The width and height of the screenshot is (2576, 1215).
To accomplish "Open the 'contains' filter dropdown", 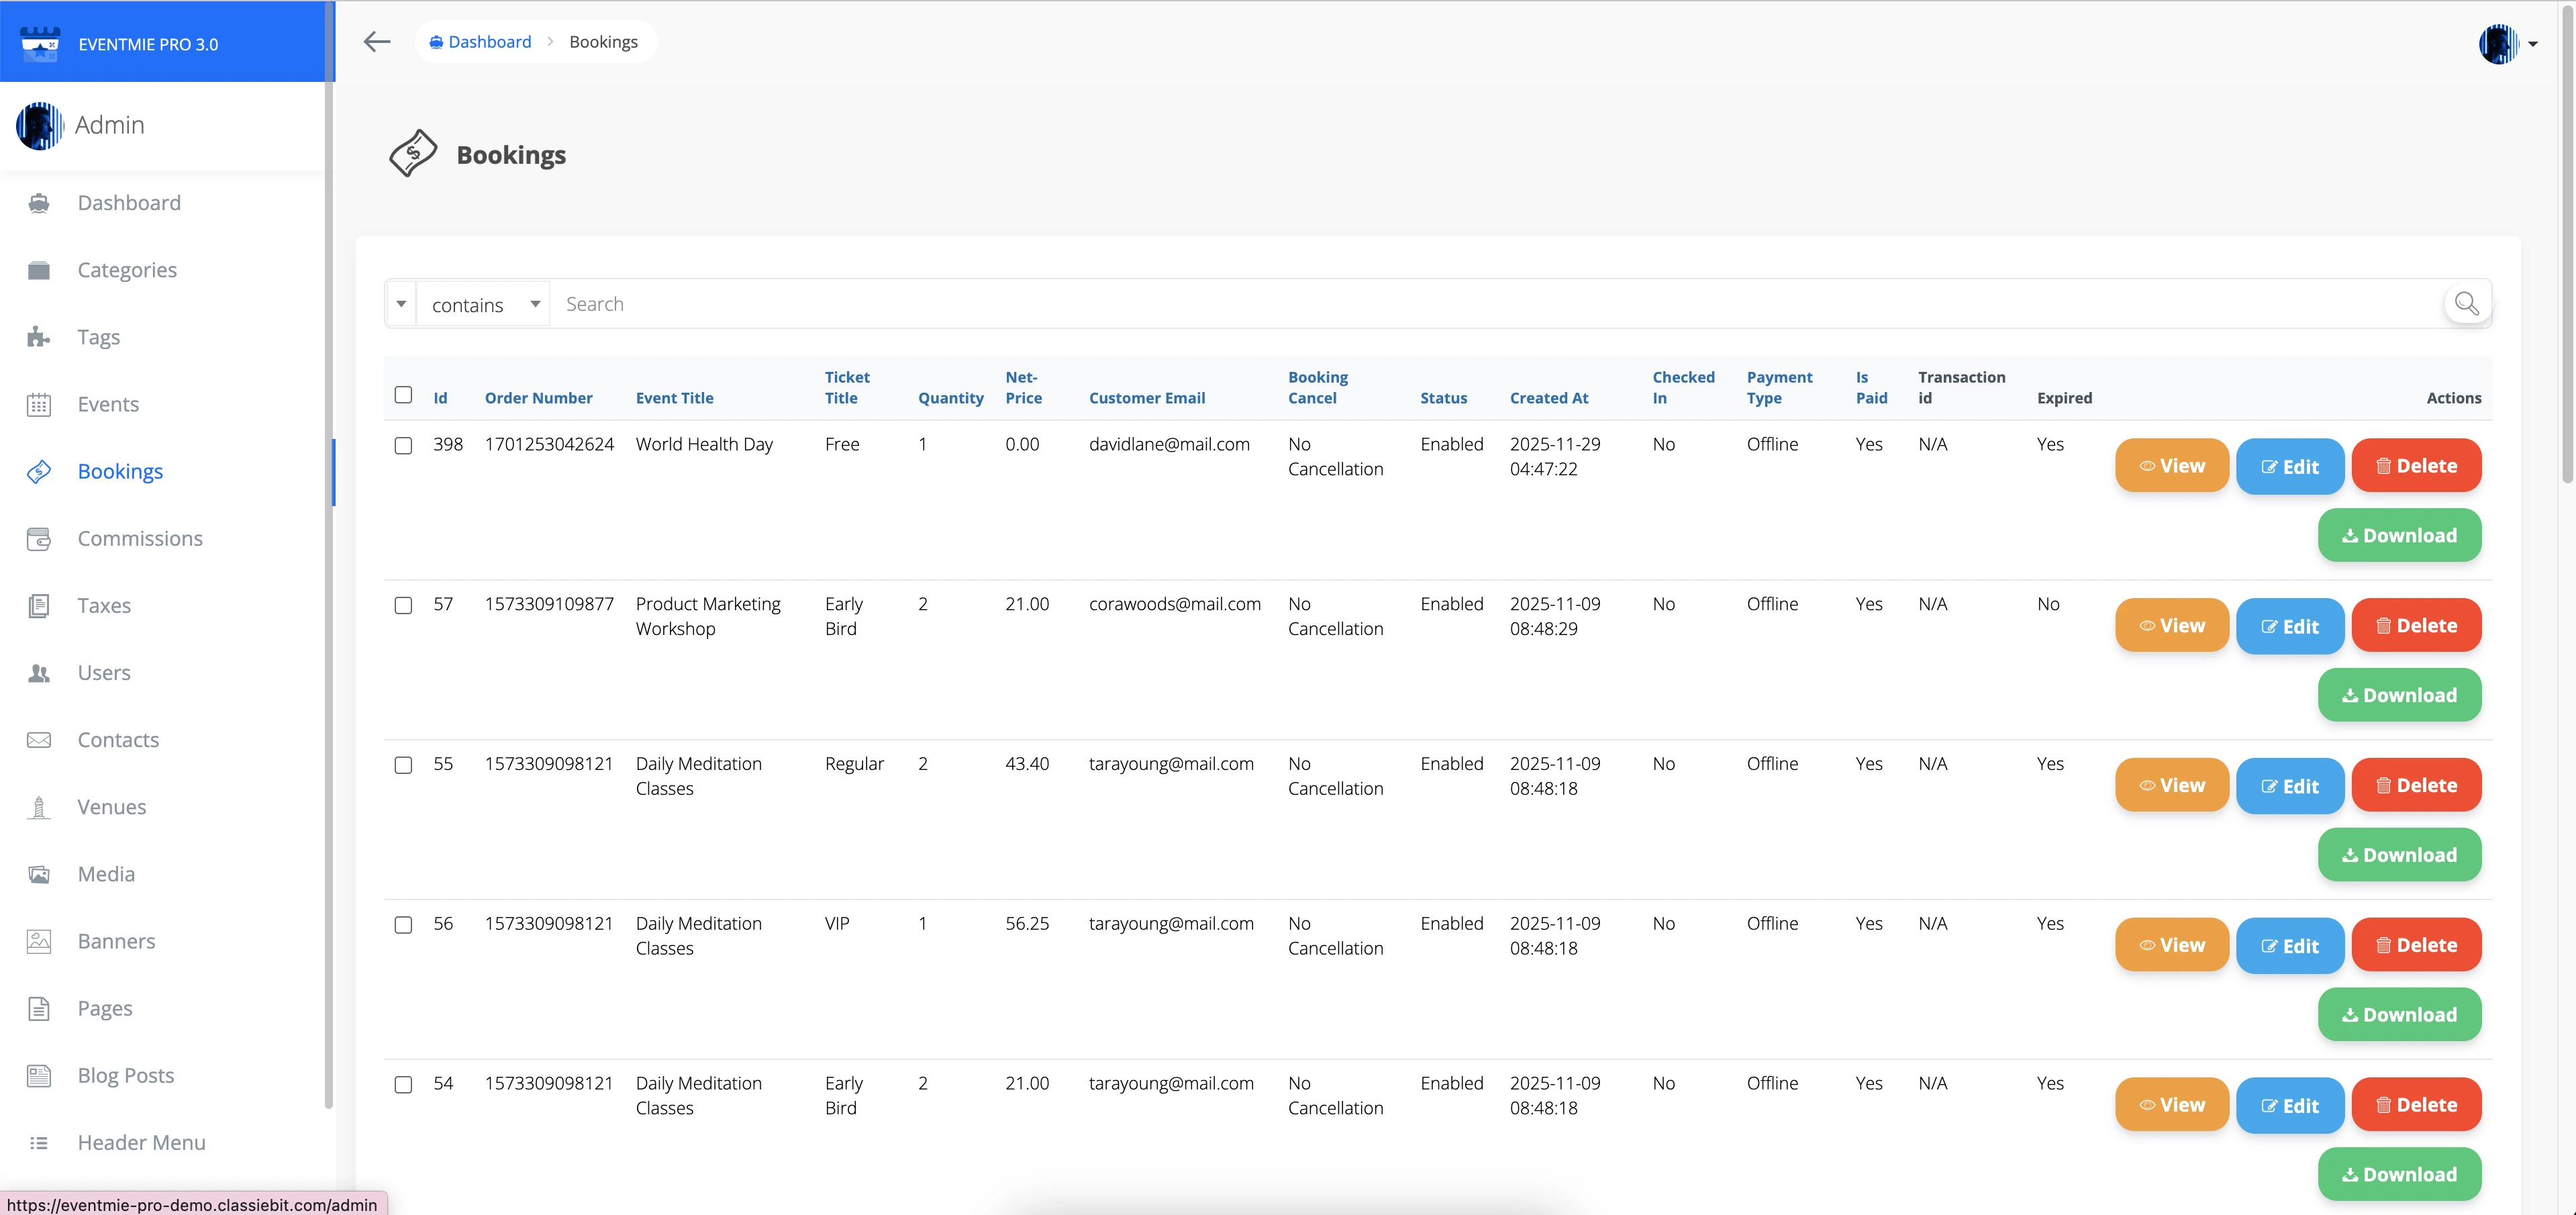I will [x=484, y=304].
